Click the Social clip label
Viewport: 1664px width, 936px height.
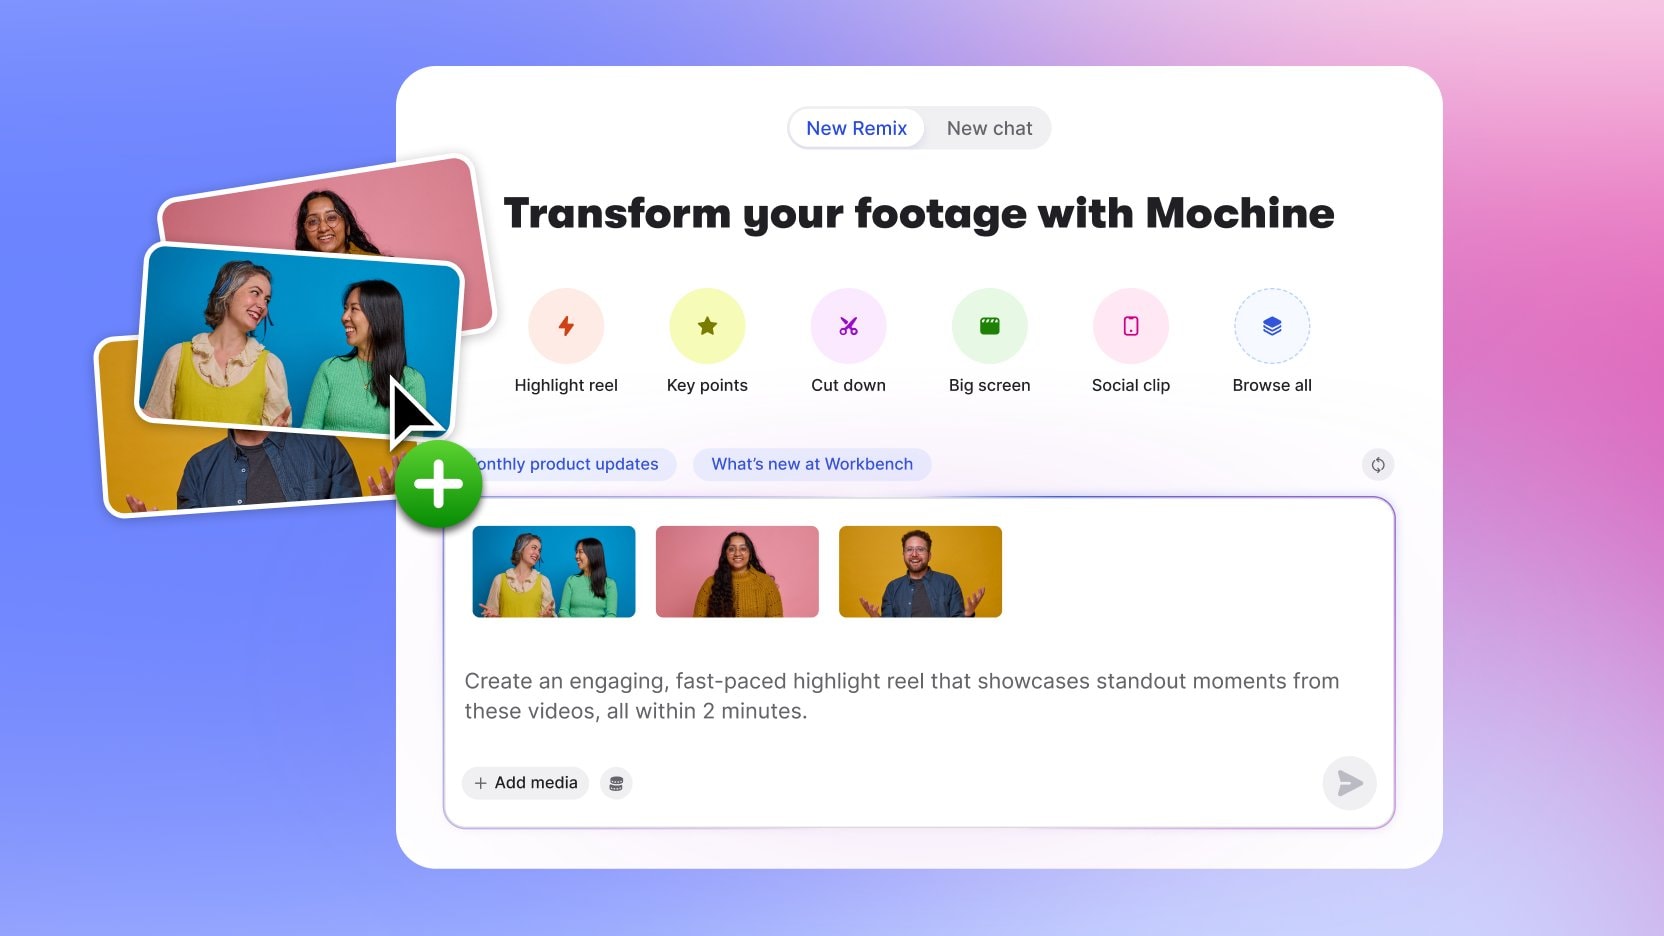(x=1131, y=385)
